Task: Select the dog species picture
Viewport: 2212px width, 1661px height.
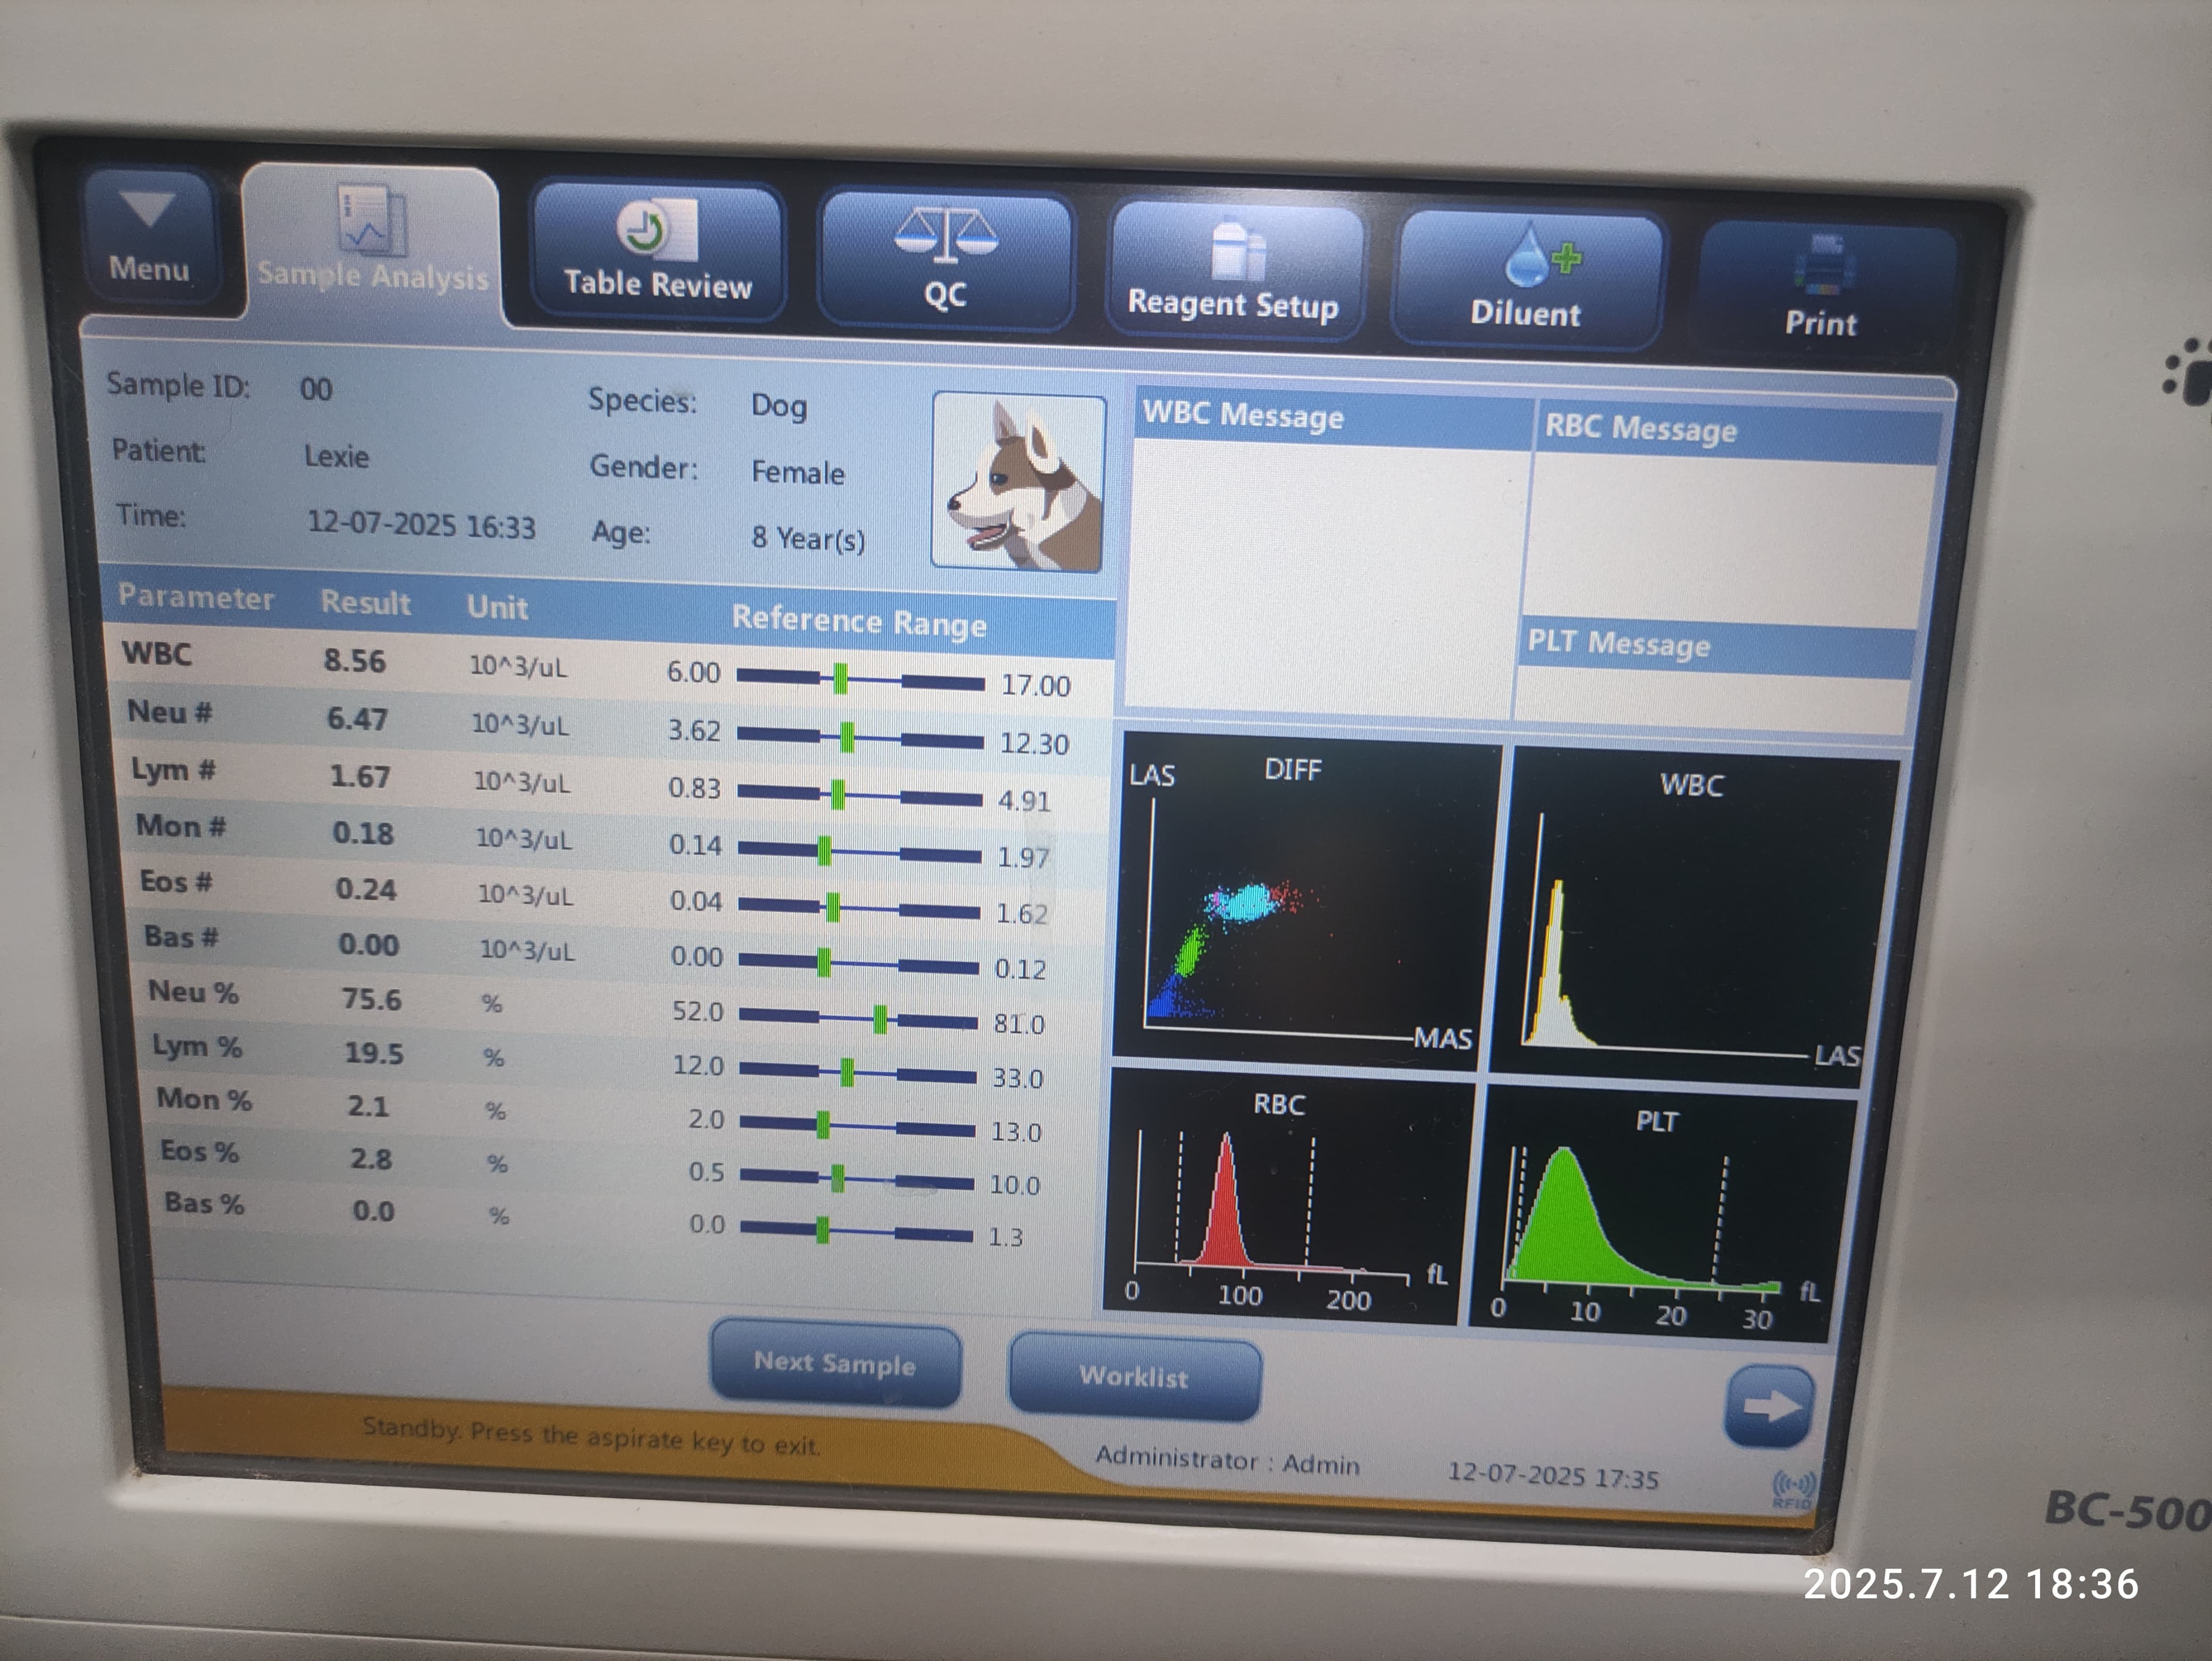Action: point(1019,482)
